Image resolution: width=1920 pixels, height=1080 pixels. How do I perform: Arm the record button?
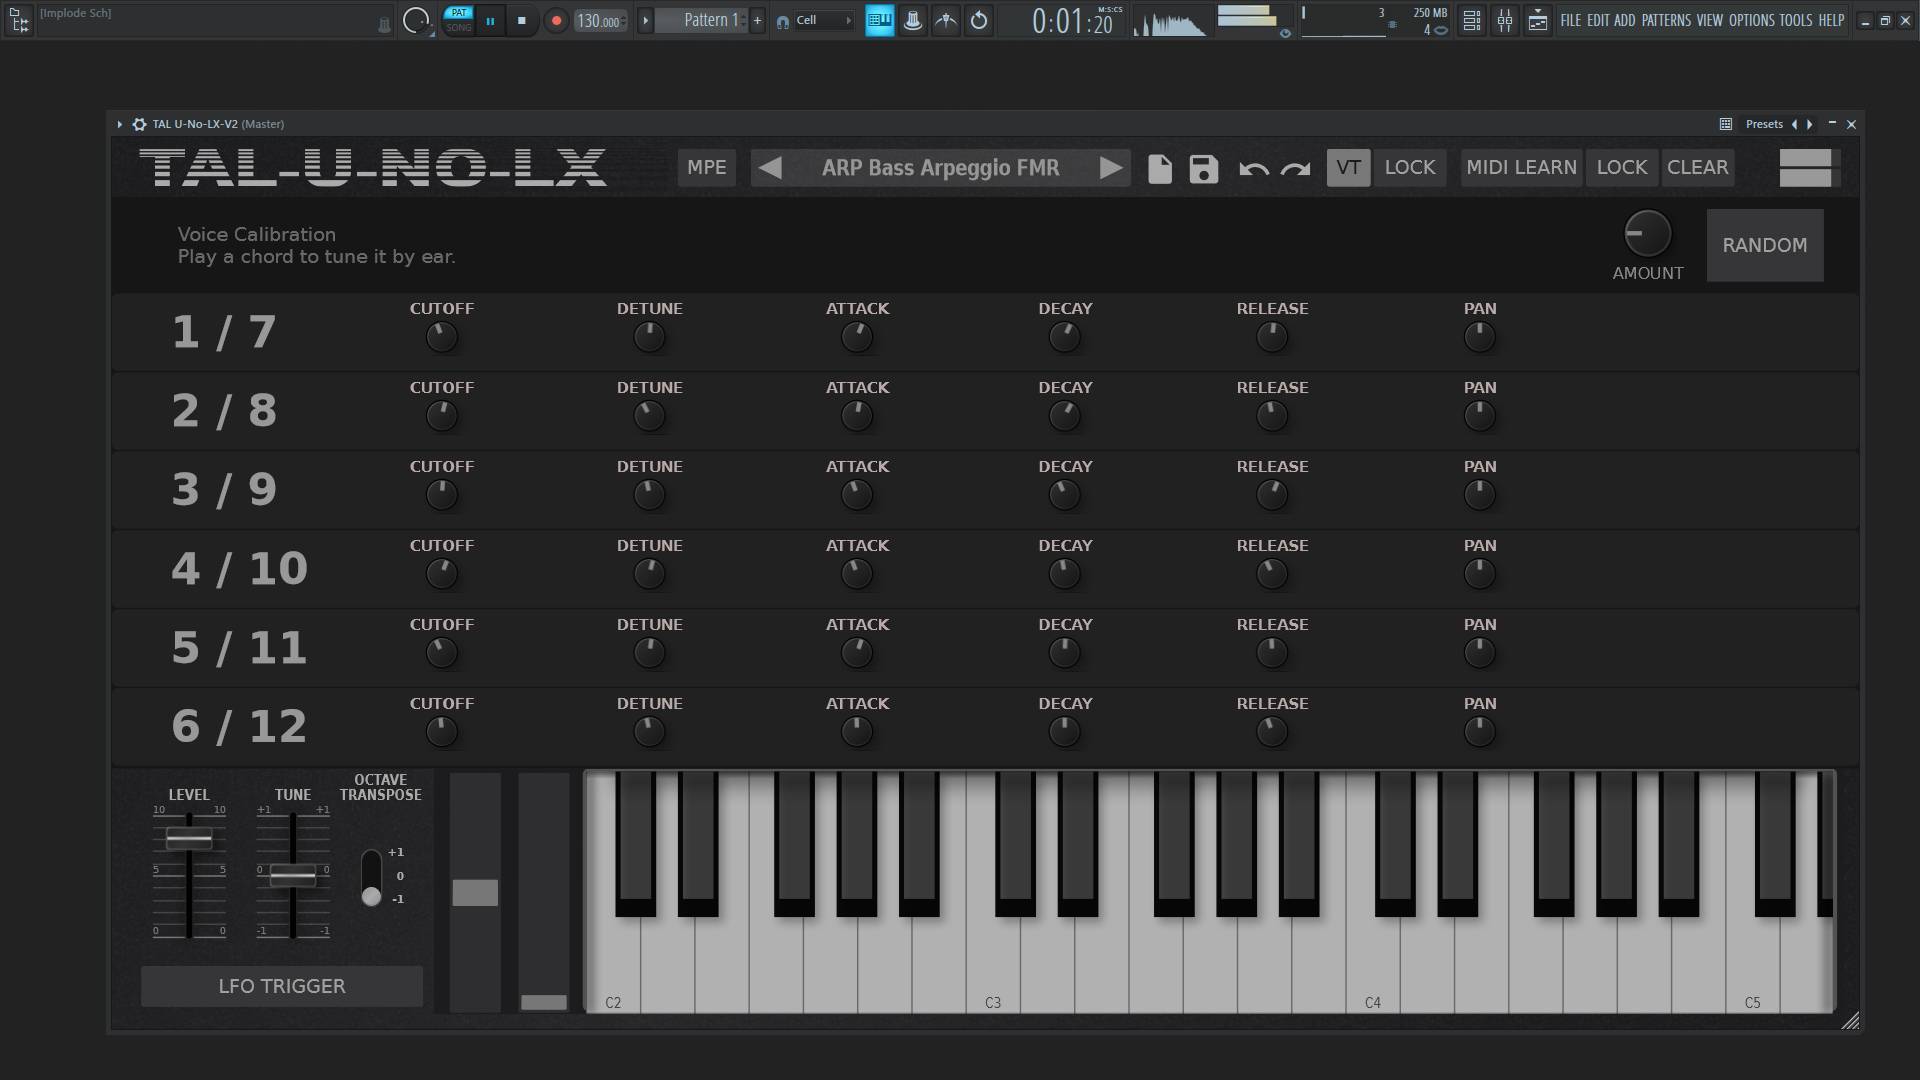[x=556, y=21]
